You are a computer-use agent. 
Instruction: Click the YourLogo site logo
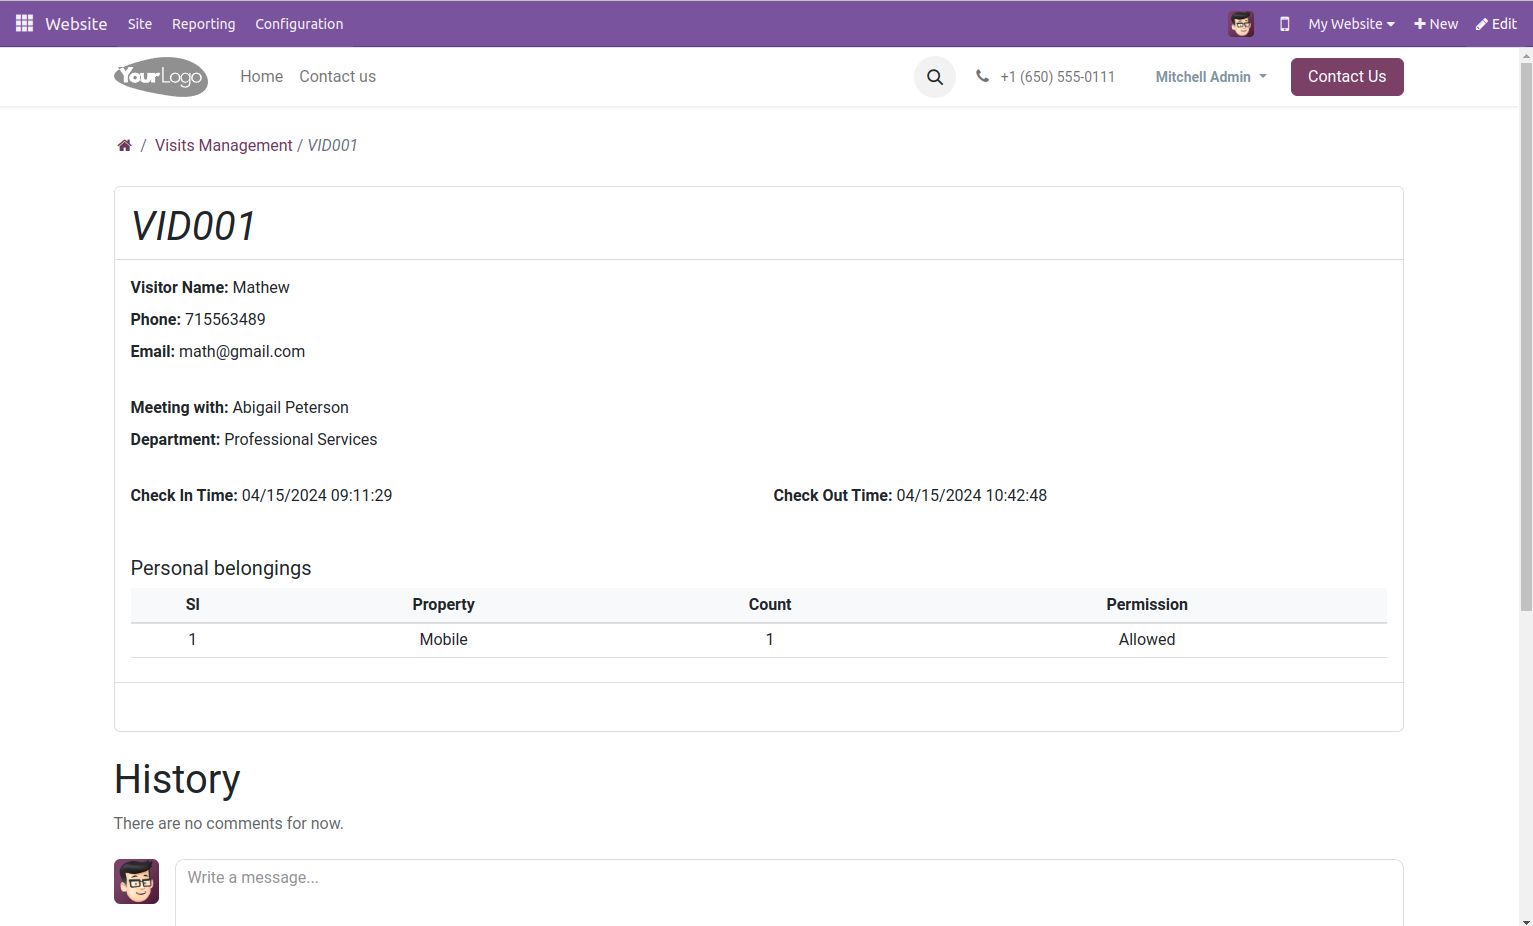pyautogui.click(x=161, y=77)
